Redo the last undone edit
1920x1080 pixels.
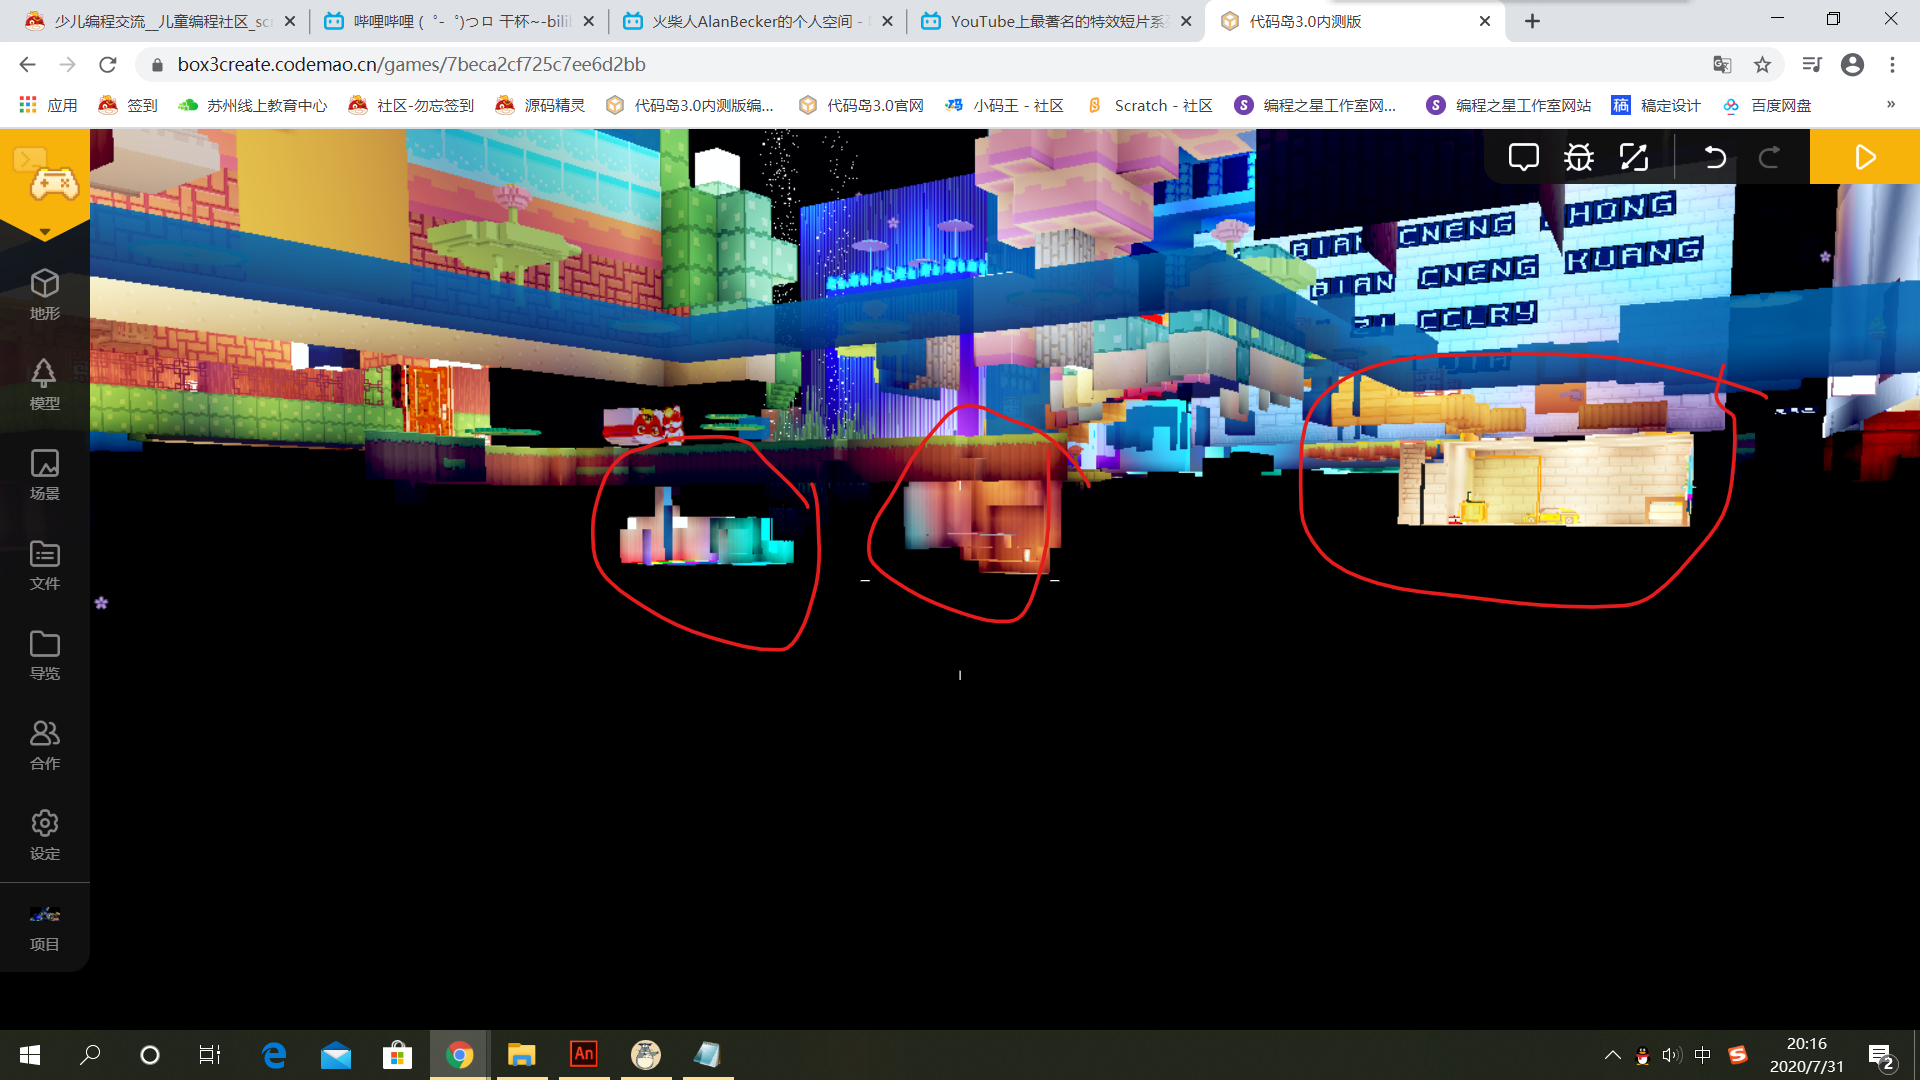point(1769,157)
